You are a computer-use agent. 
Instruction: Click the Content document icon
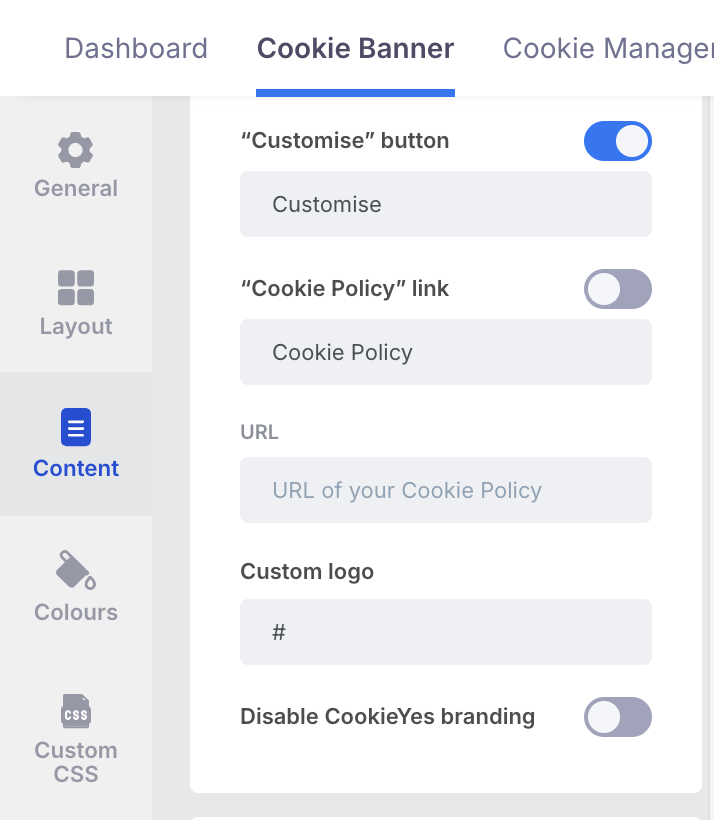click(76, 427)
